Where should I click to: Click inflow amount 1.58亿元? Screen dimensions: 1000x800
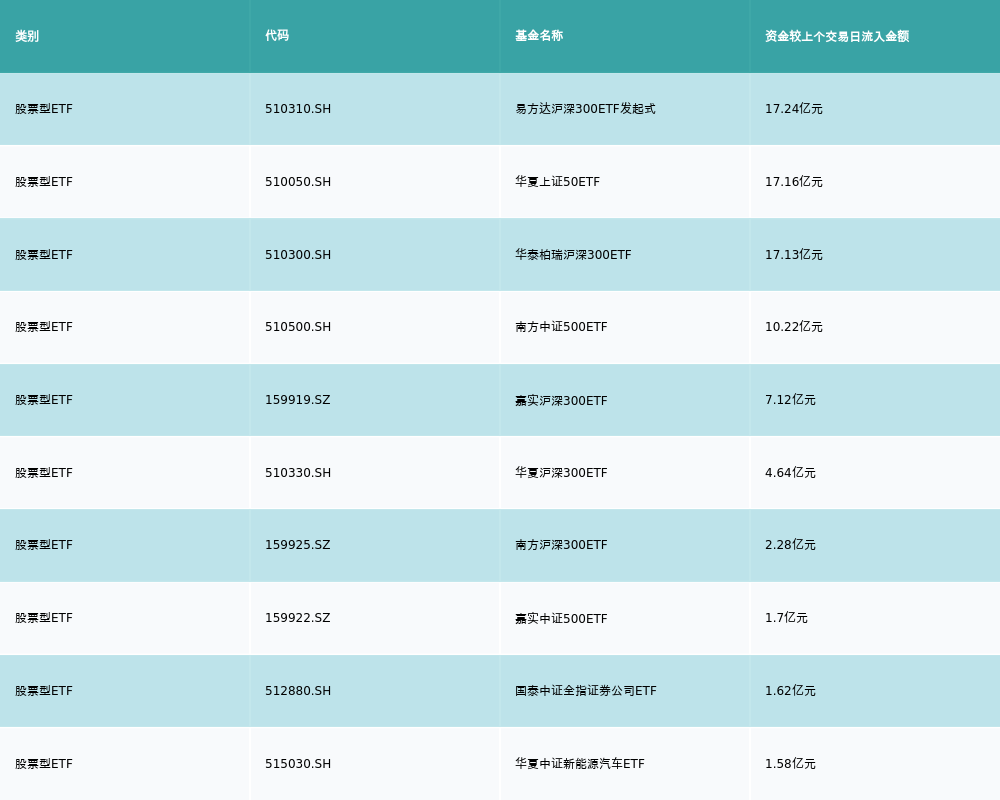point(790,764)
